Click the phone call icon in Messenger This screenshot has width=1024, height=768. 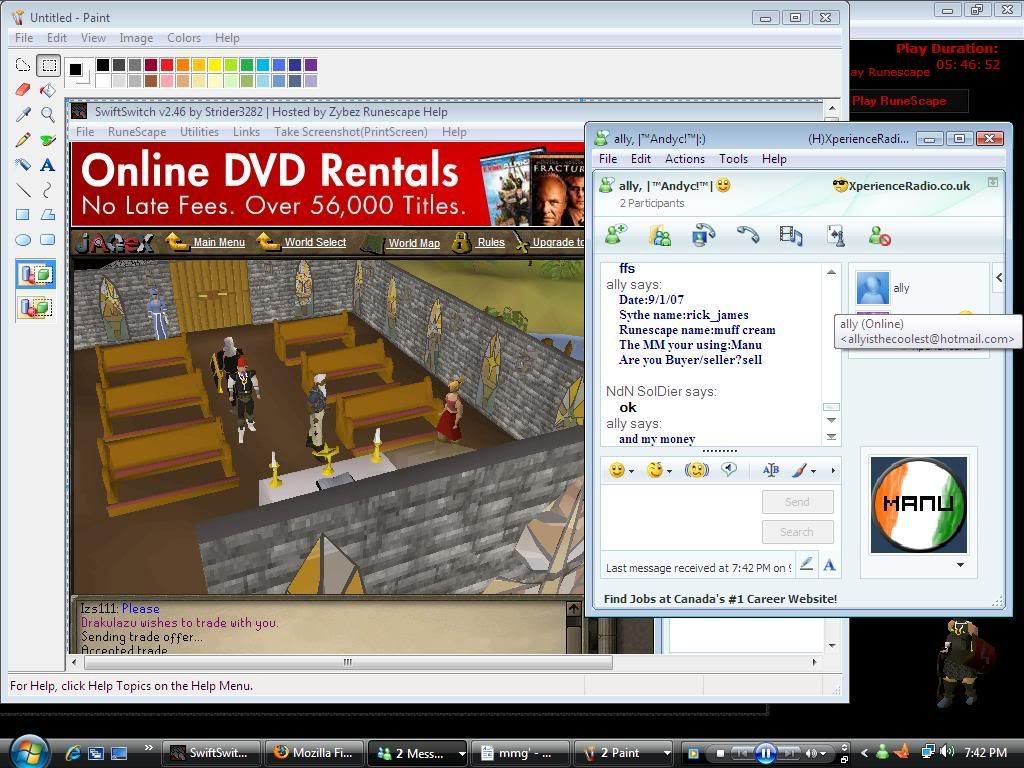[x=748, y=235]
